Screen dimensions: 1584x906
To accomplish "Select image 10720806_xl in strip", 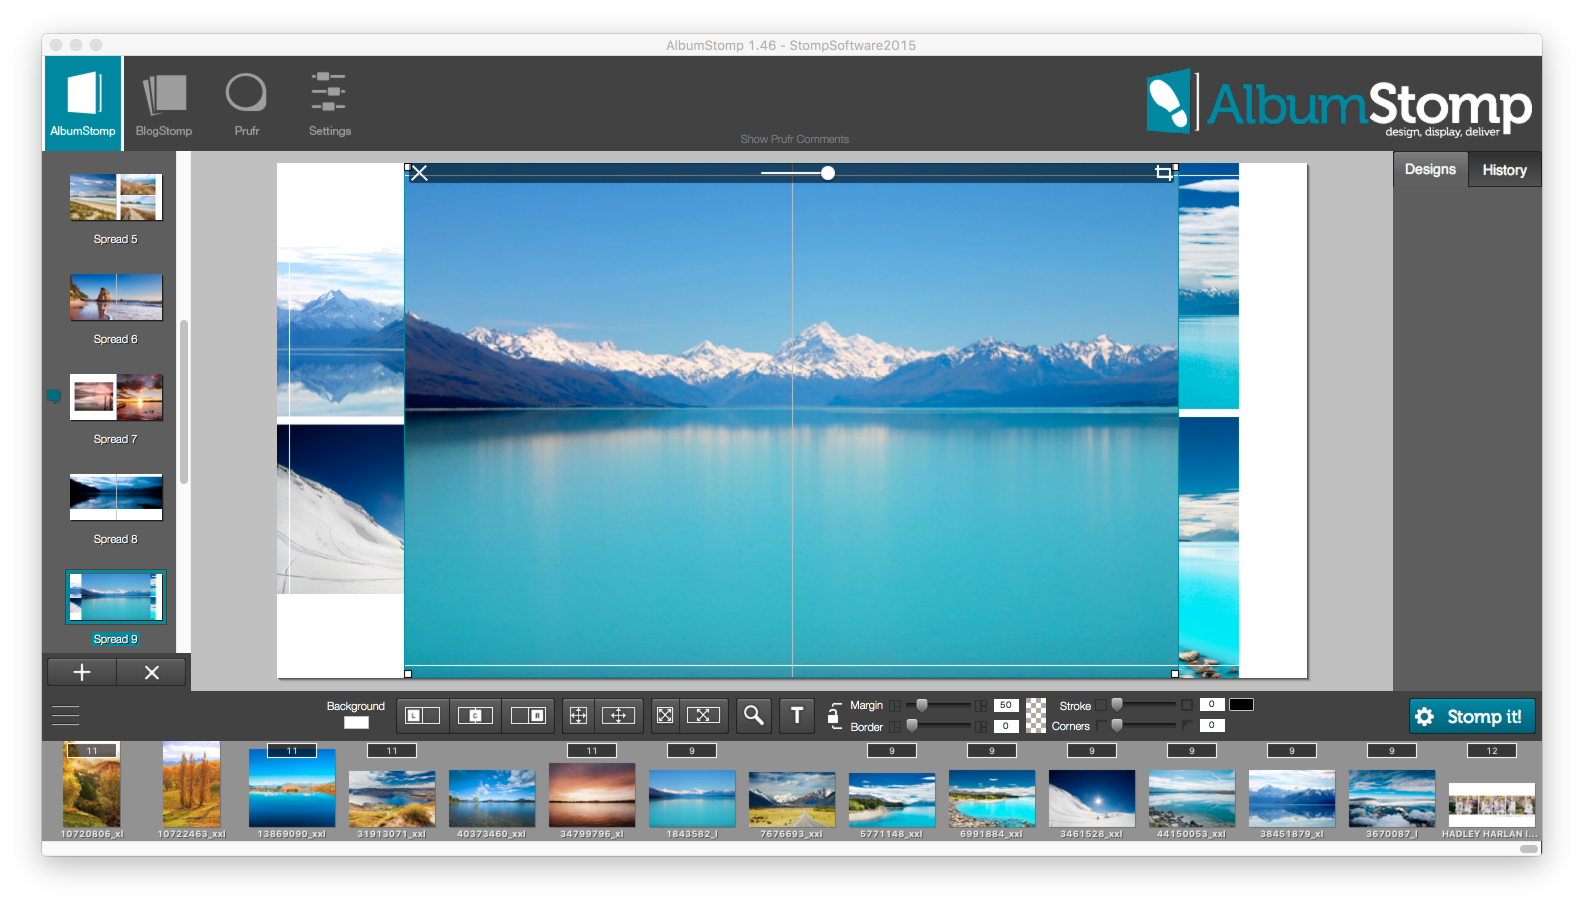I will click(x=92, y=784).
